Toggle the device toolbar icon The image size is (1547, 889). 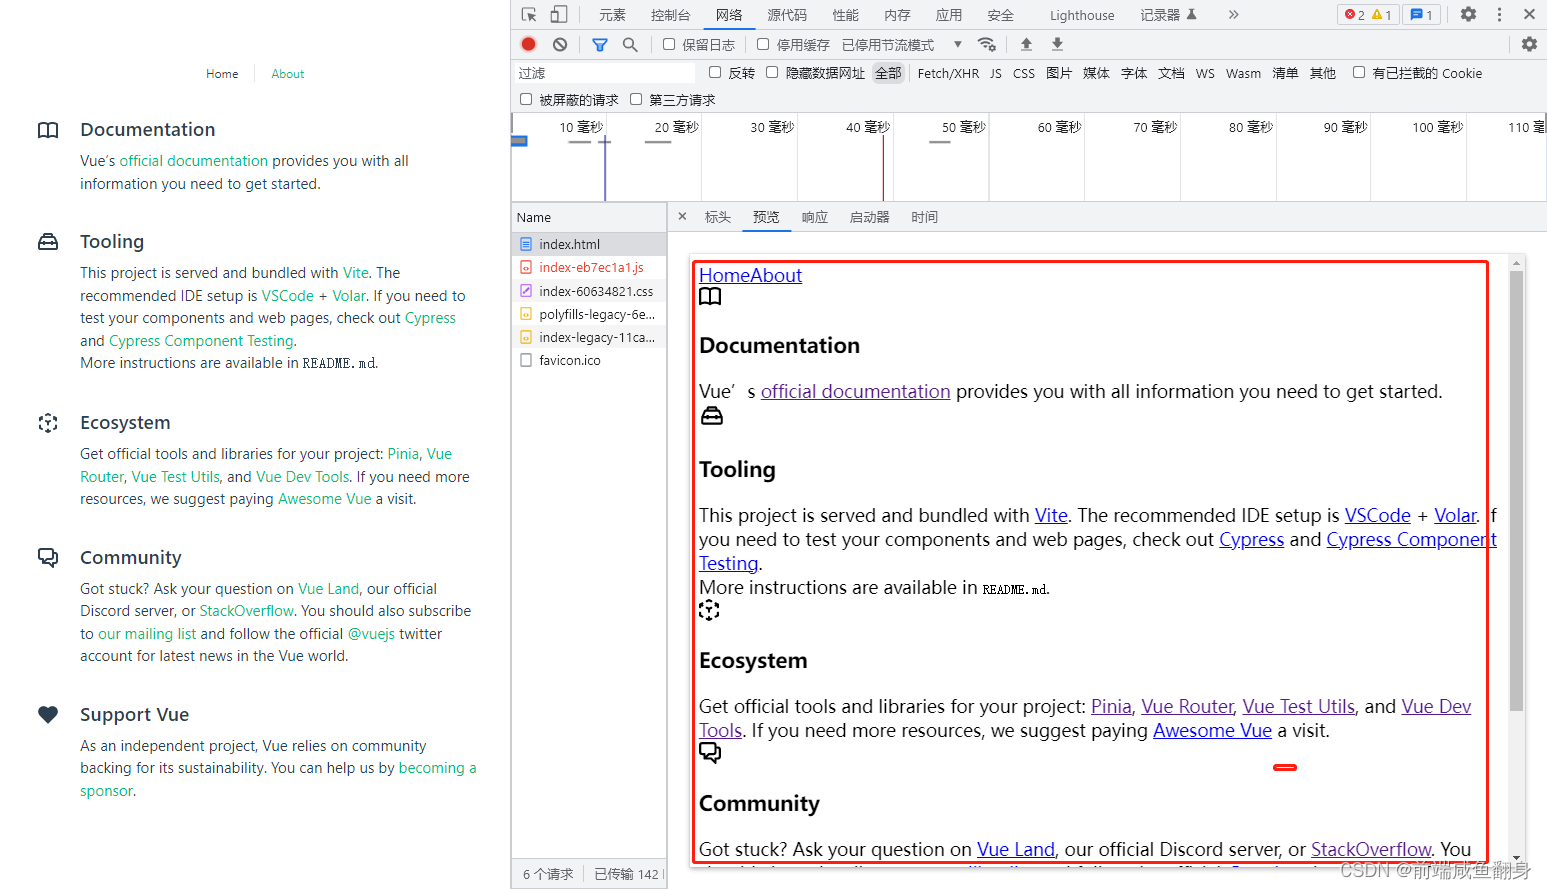tap(559, 15)
